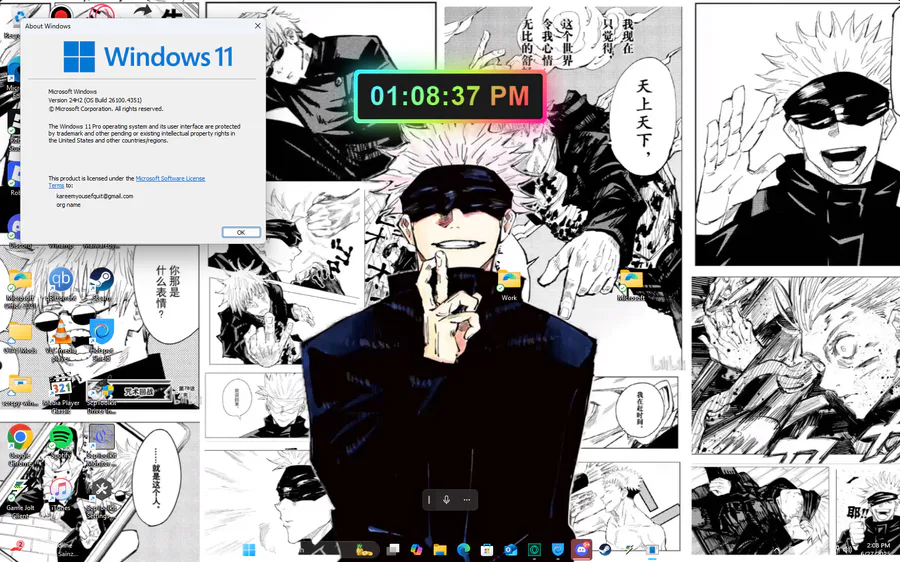Open Media Player Classic desktop shortcut
Viewport: 900px width, 562px height.
(61, 394)
